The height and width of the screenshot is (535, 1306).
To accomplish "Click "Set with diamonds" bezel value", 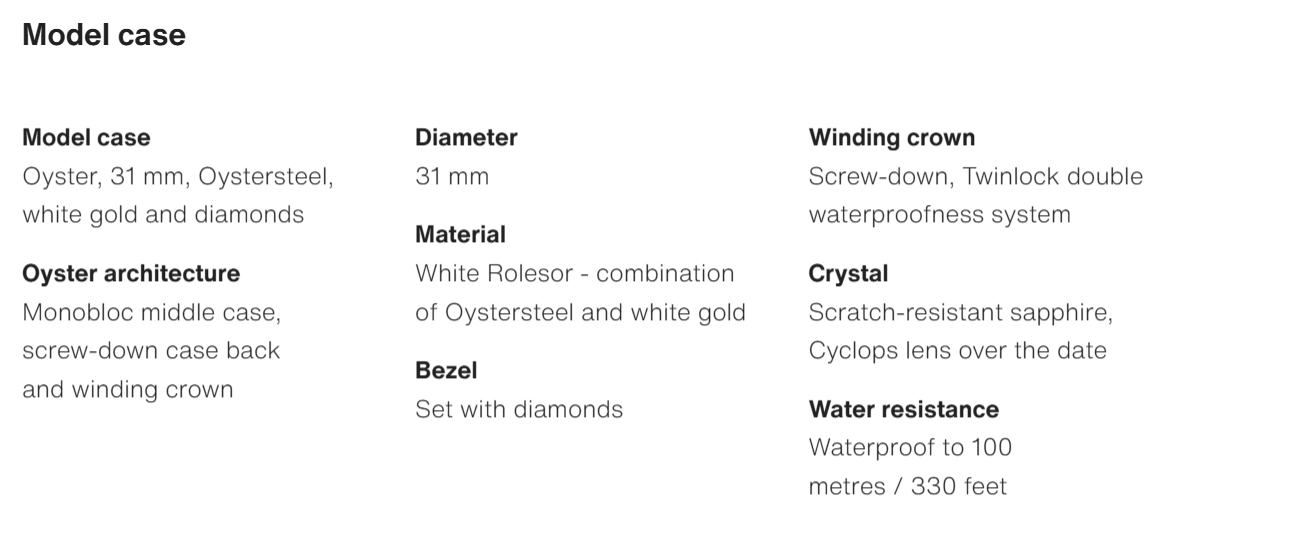I will 519,409.
